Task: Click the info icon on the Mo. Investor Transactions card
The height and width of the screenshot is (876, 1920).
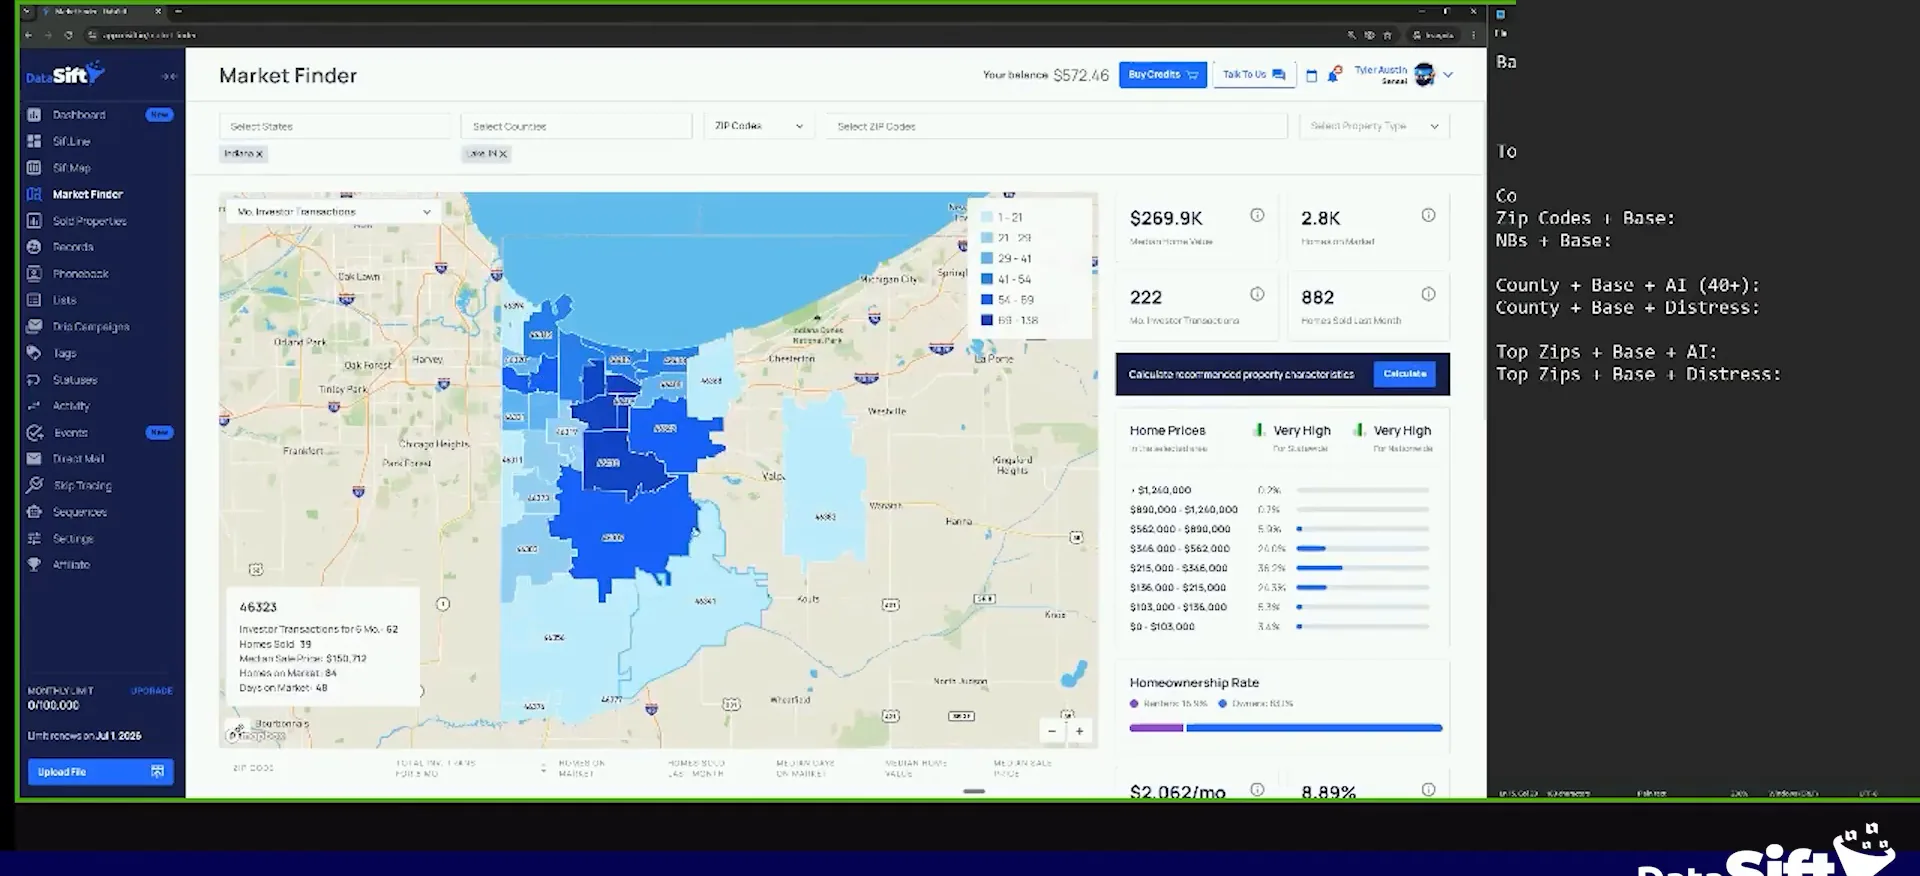Action: 1257,294
